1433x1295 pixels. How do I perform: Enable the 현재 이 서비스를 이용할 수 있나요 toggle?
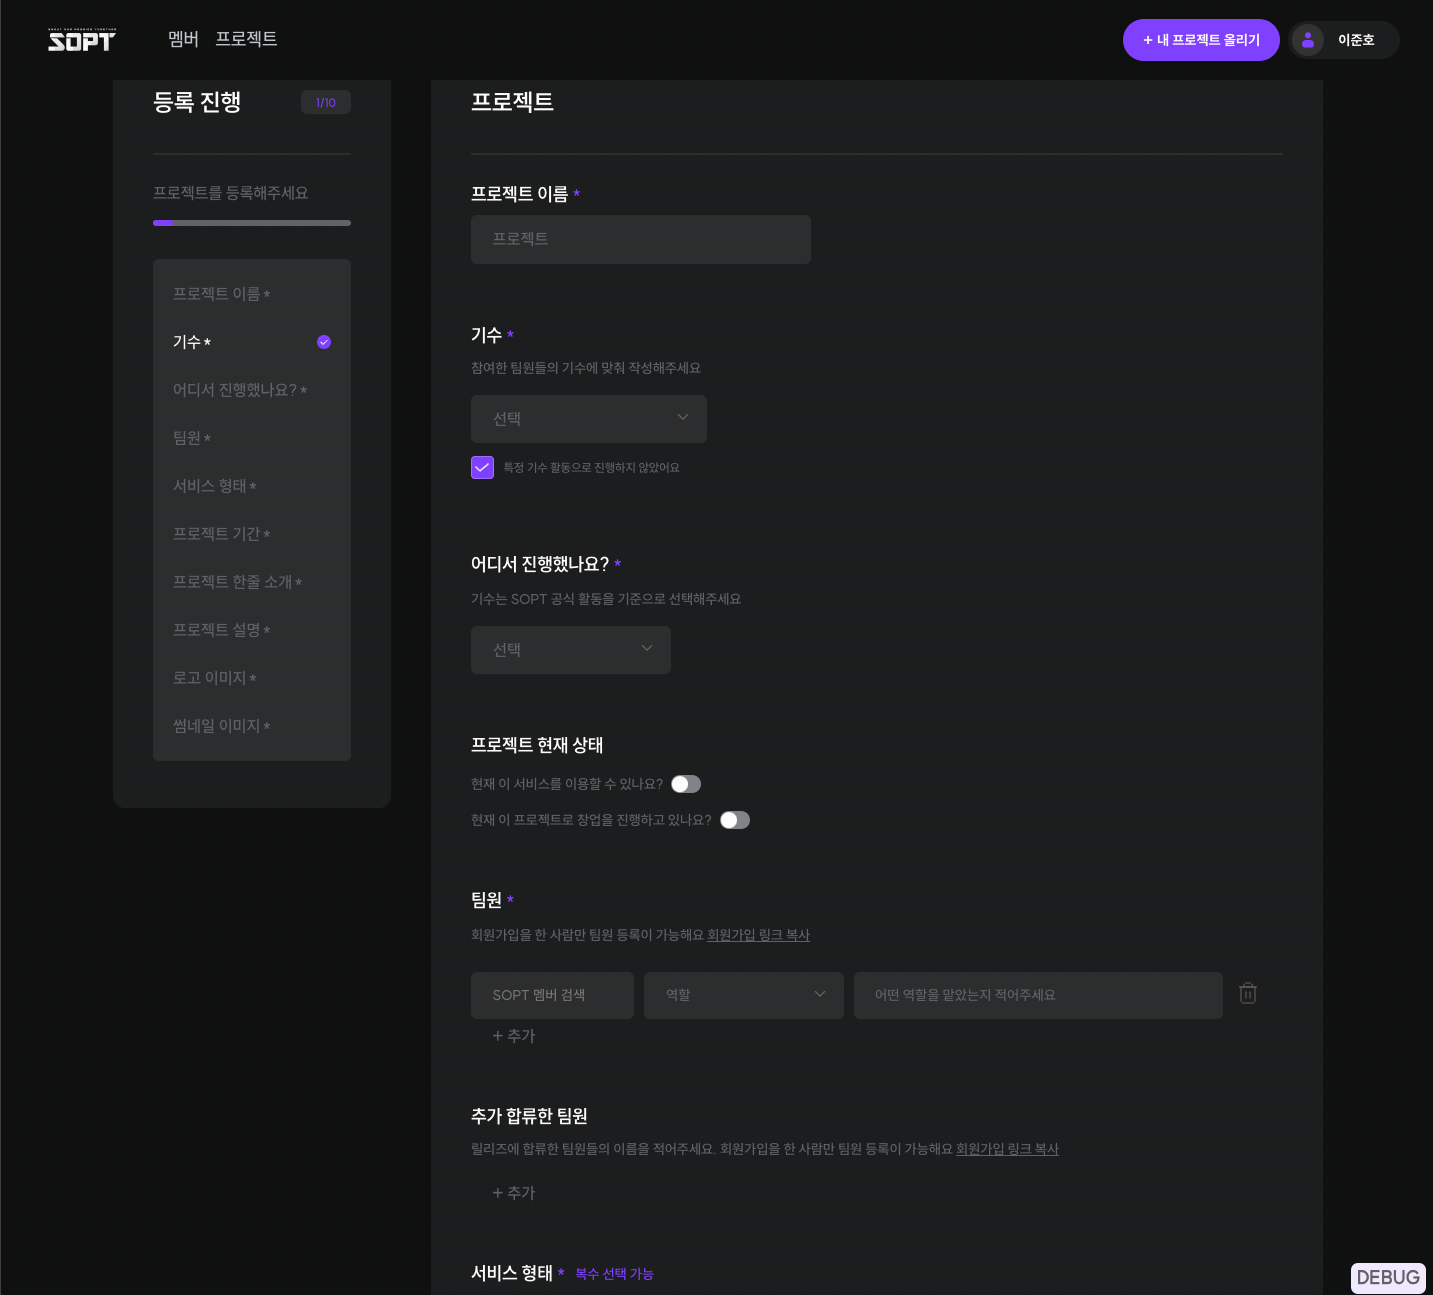(685, 784)
